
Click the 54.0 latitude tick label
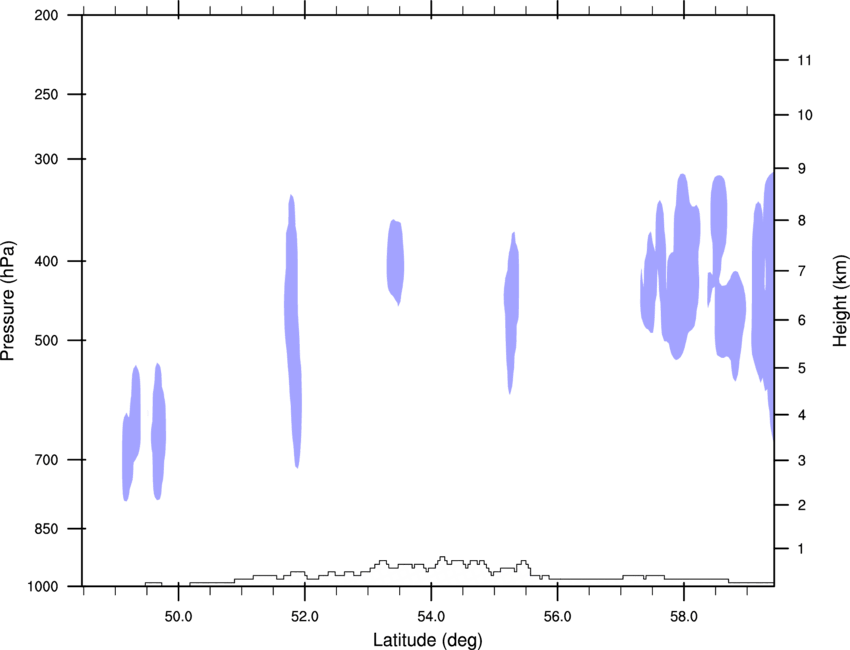(x=431, y=617)
